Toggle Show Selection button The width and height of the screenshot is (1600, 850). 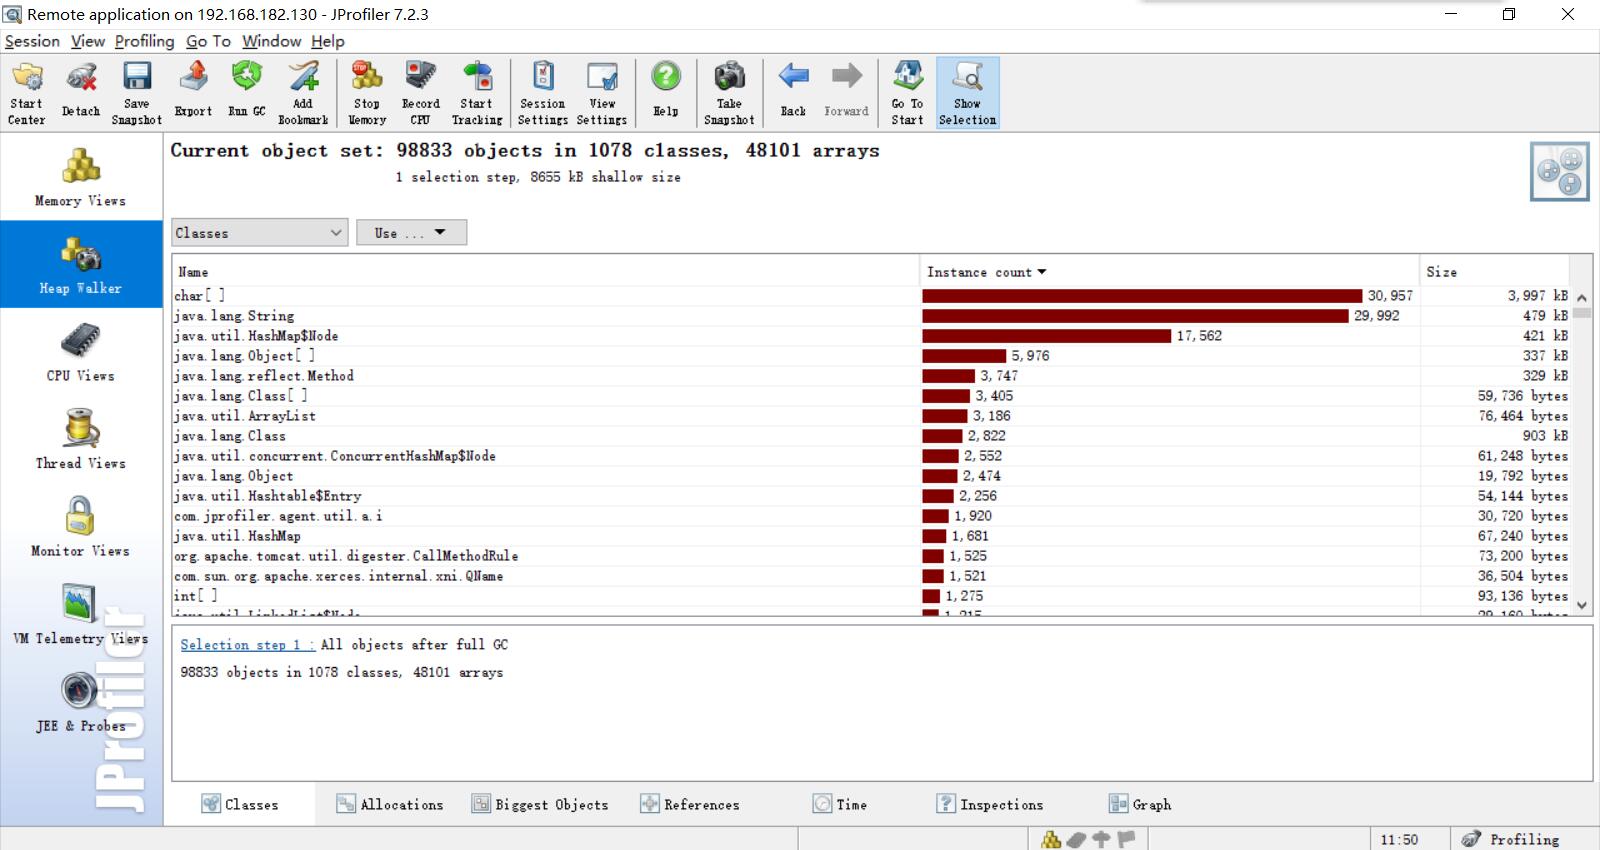tap(967, 93)
